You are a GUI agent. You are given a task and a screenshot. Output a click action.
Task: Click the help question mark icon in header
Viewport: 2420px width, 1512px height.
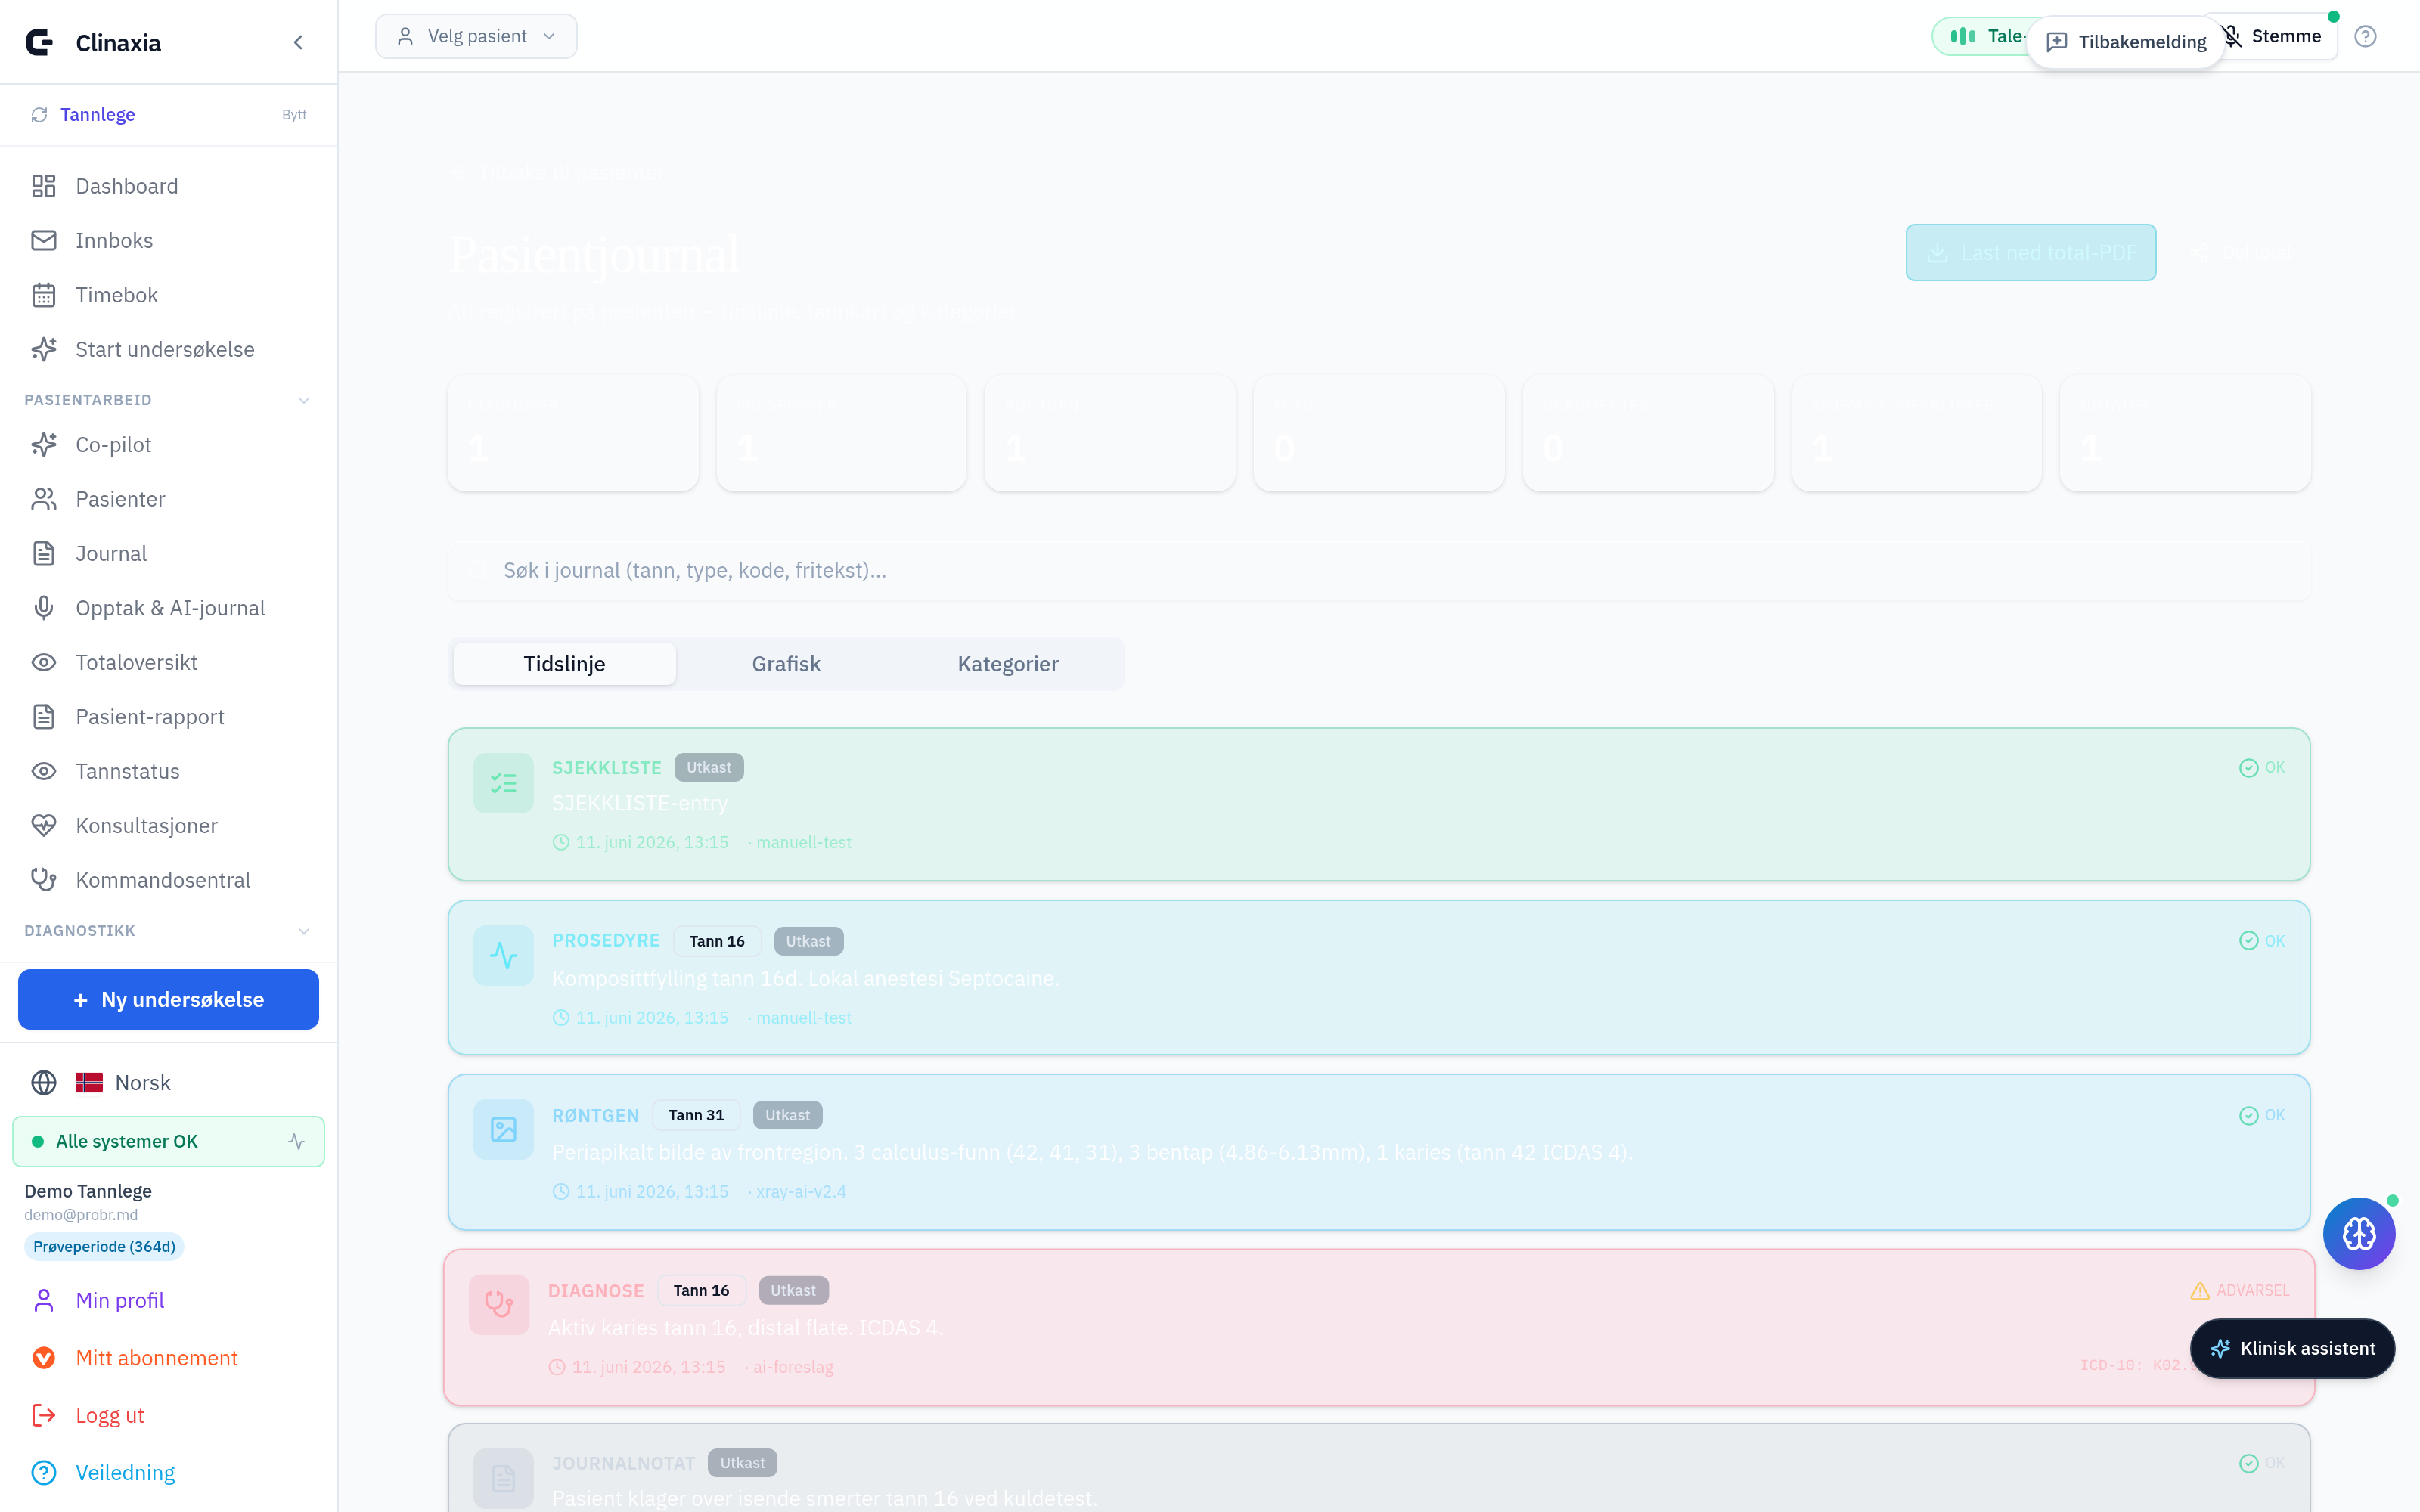(2365, 36)
